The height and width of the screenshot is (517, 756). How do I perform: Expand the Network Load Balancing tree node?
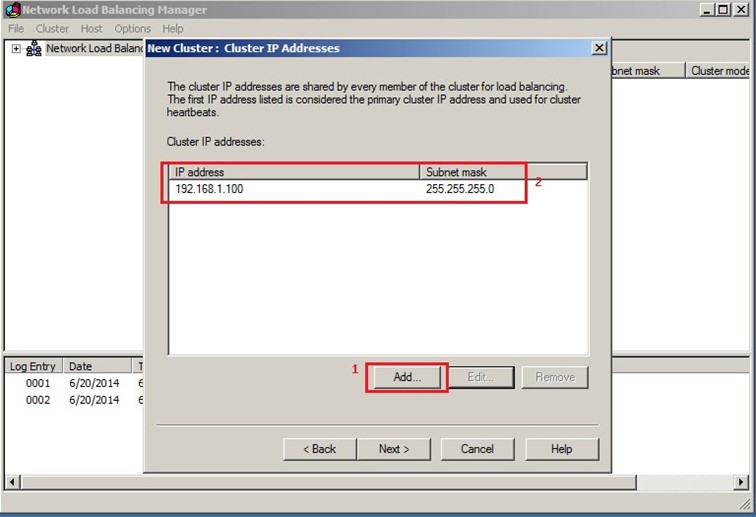tap(16, 48)
